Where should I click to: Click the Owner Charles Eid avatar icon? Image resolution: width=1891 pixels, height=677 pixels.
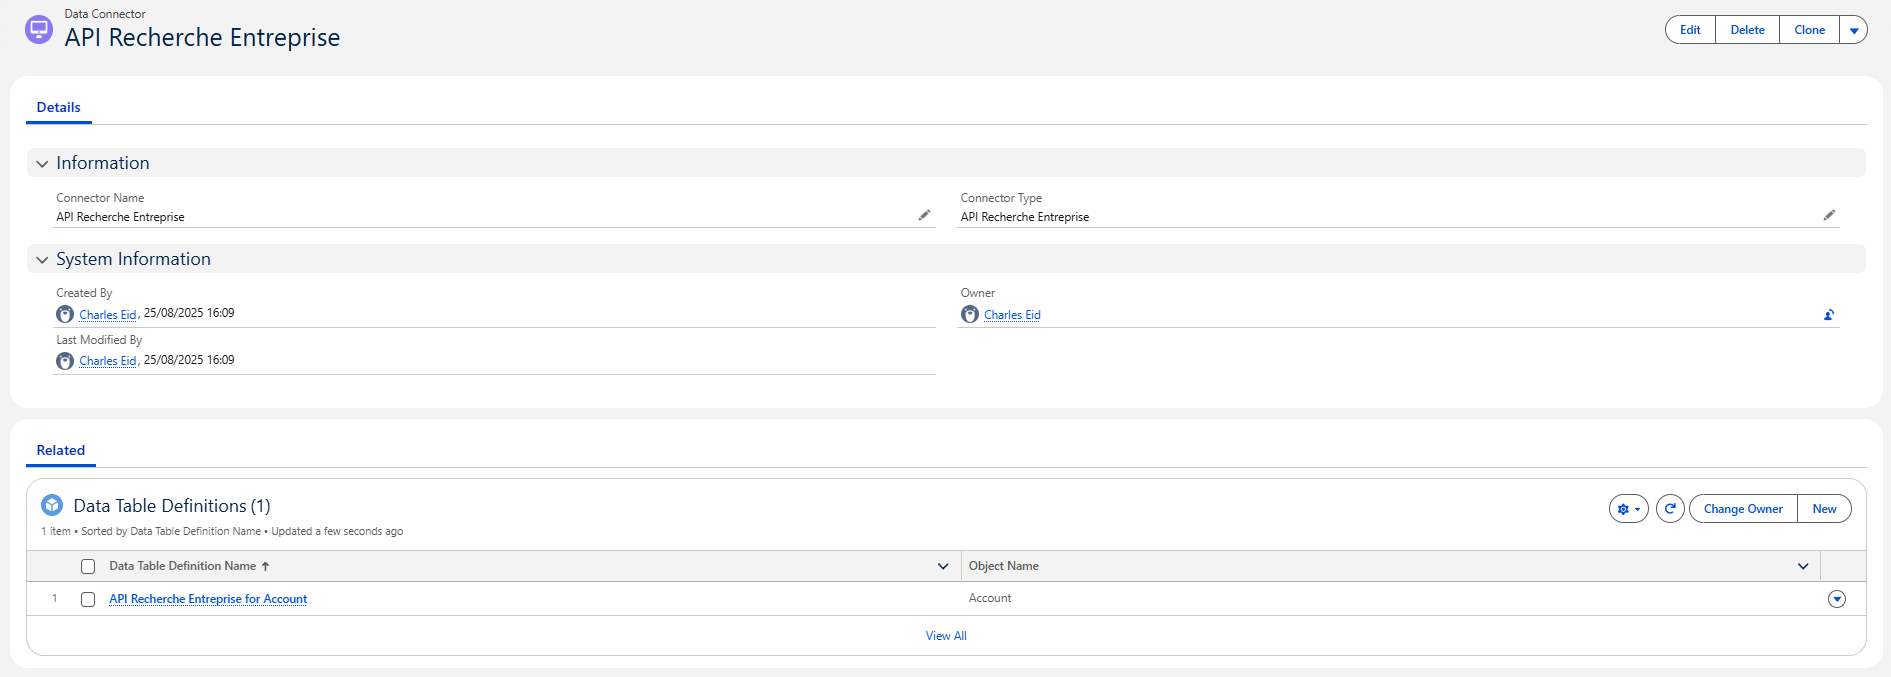coord(970,315)
